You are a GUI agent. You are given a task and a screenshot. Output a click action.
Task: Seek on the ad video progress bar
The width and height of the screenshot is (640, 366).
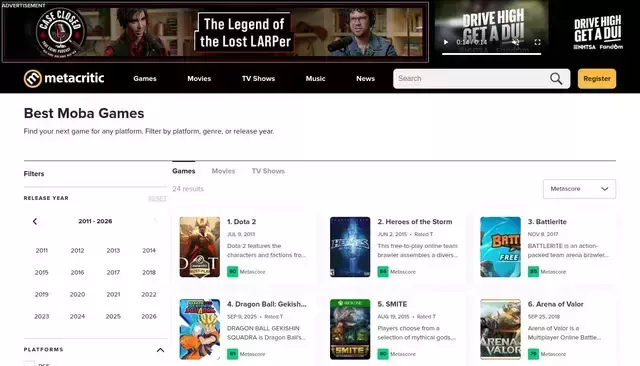491,54
